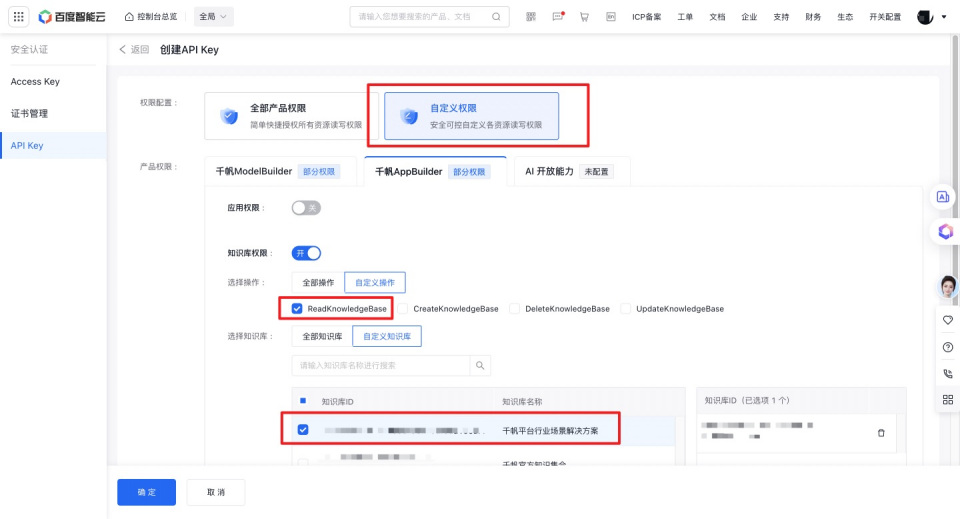The image size is (960, 519).
Task: Expand the arrow next to user avatar
Action: [943, 17]
